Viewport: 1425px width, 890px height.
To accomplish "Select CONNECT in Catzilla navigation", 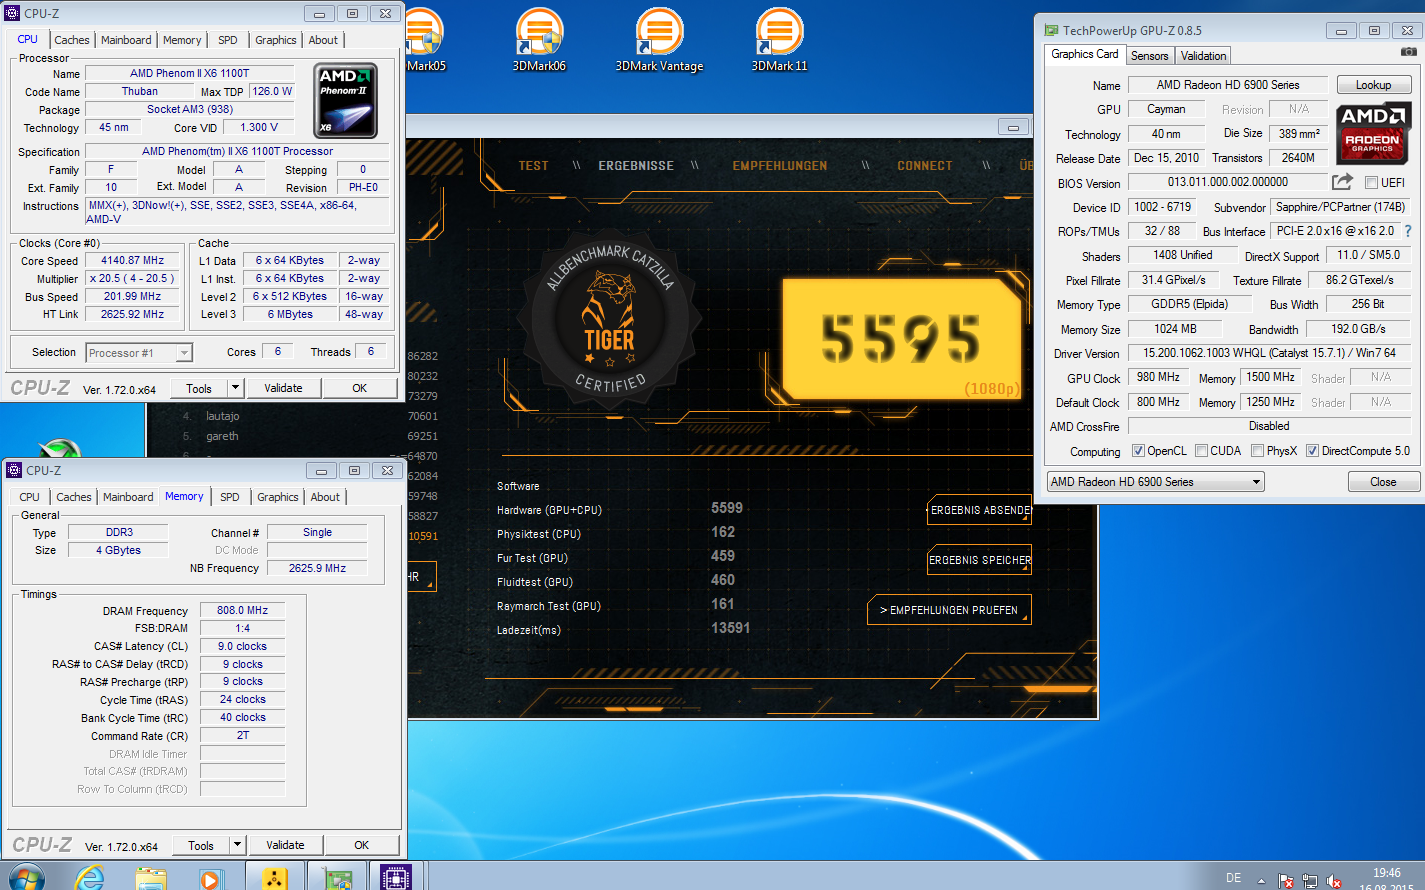I will click(925, 166).
